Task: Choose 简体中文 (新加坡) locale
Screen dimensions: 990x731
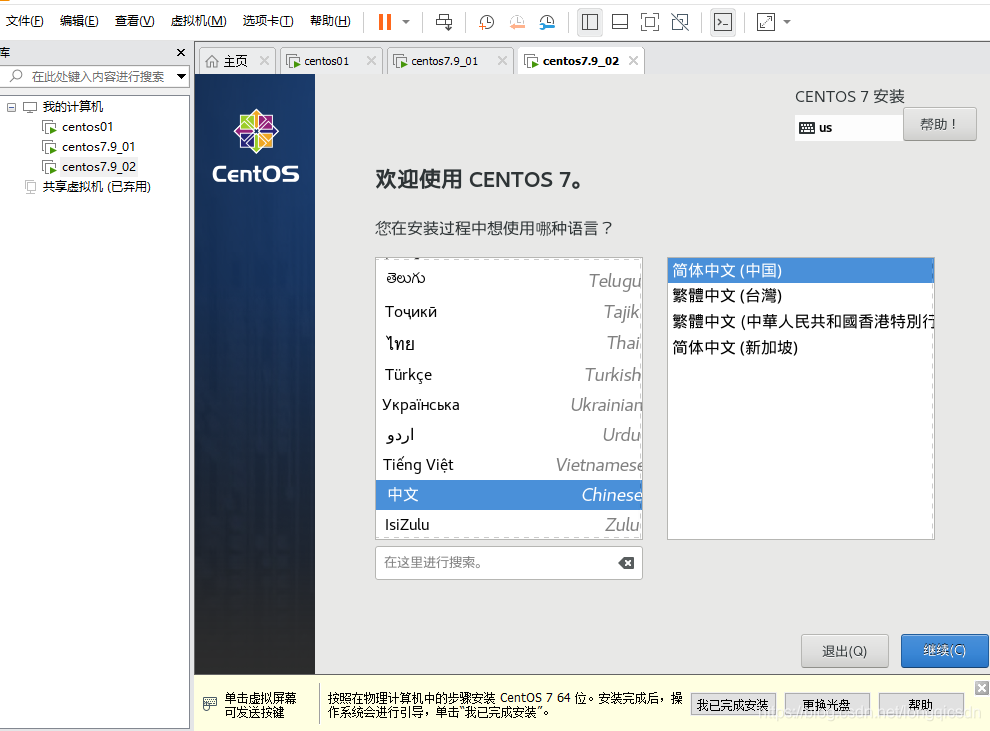Action: tap(801, 348)
